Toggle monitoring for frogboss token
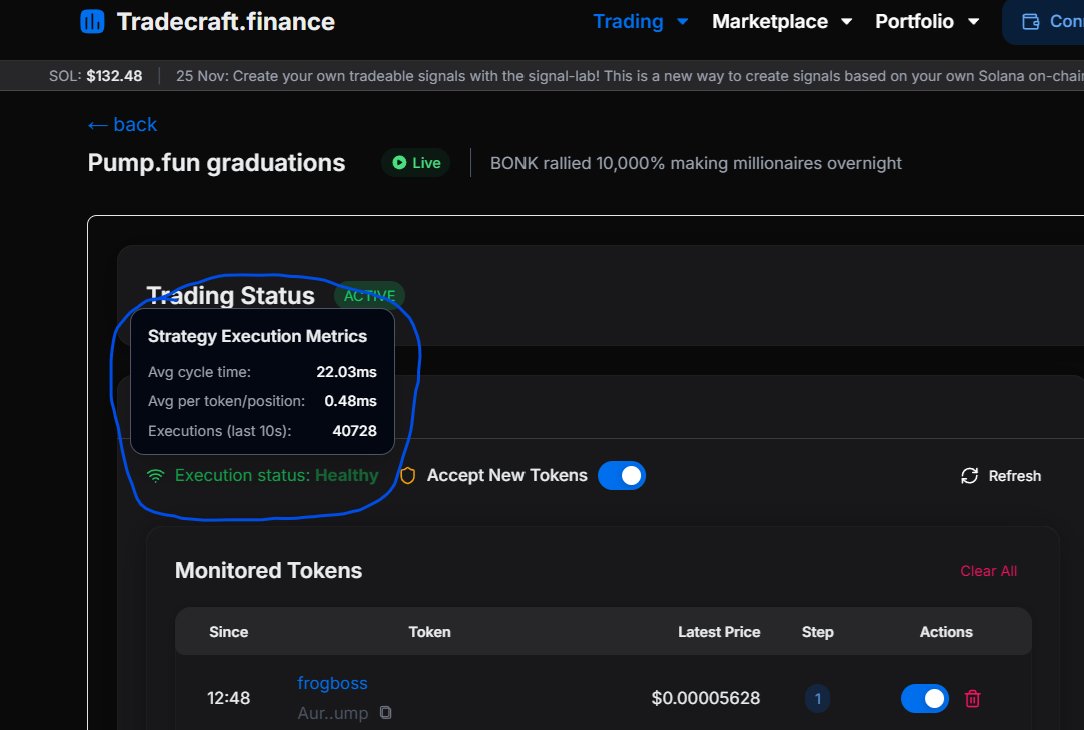Viewport: 1084px width, 730px height. click(x=924, y=698)
